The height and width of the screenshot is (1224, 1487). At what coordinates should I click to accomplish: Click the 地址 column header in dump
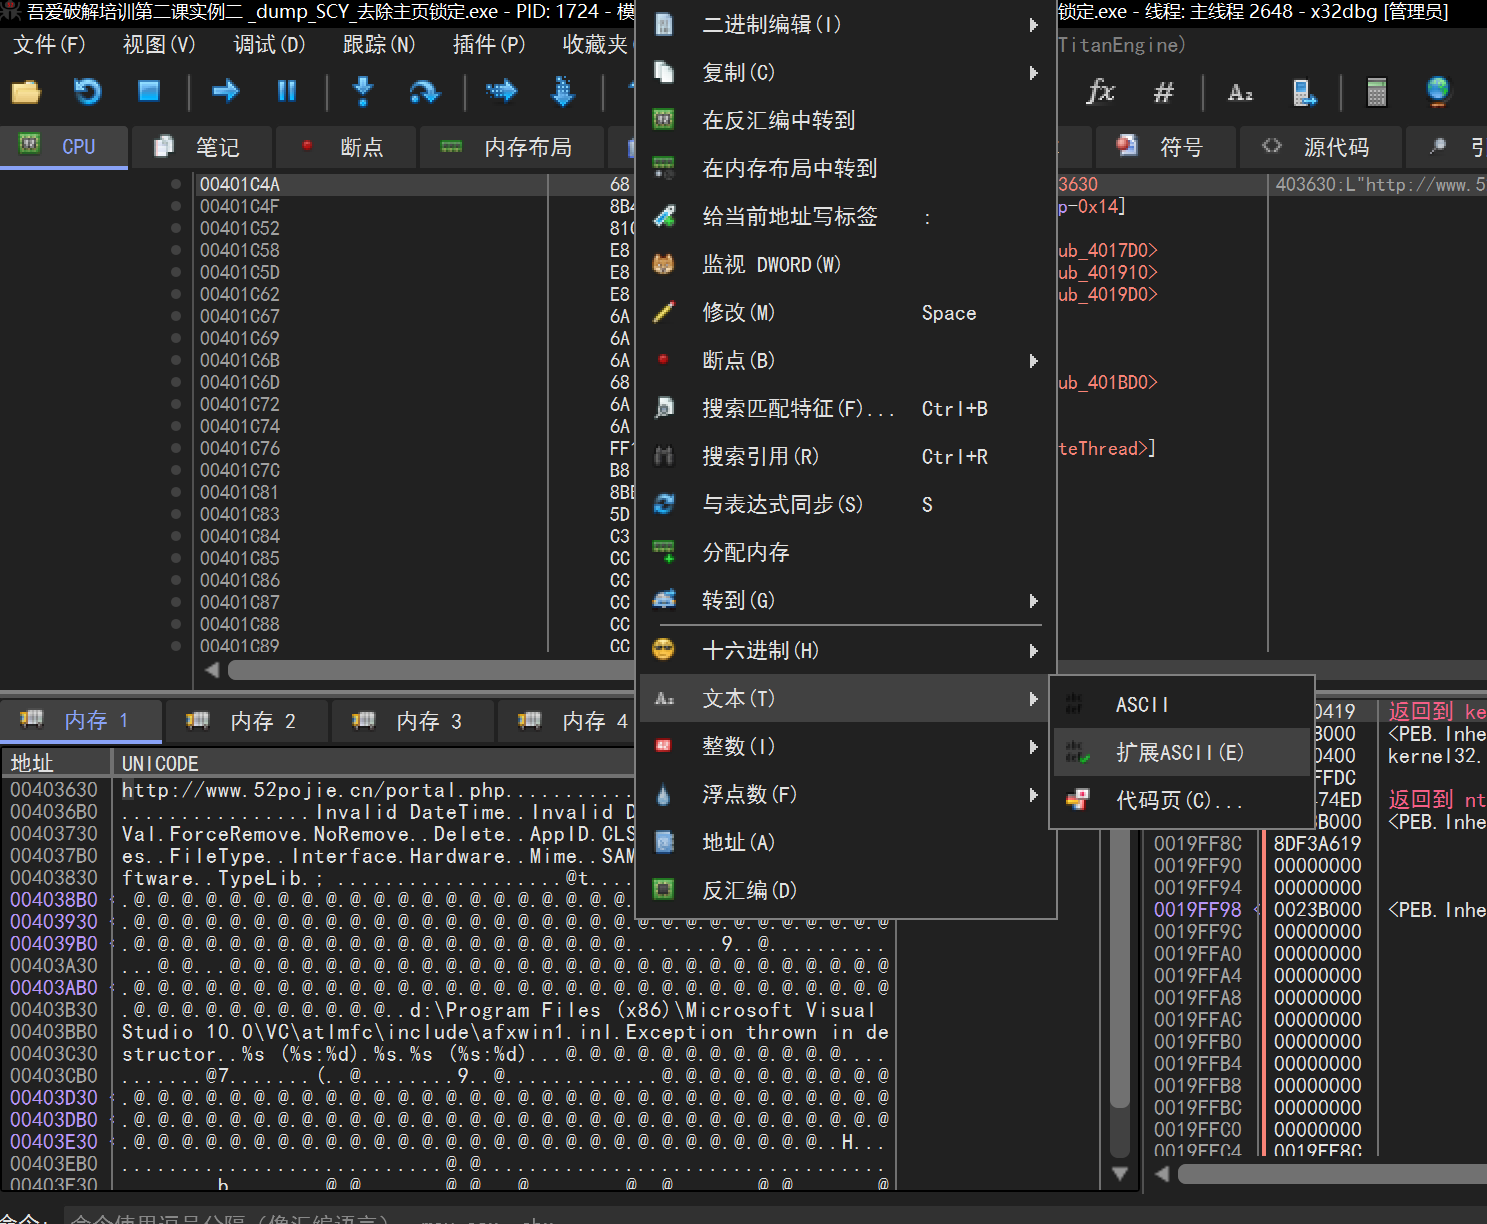coord(56,763)
